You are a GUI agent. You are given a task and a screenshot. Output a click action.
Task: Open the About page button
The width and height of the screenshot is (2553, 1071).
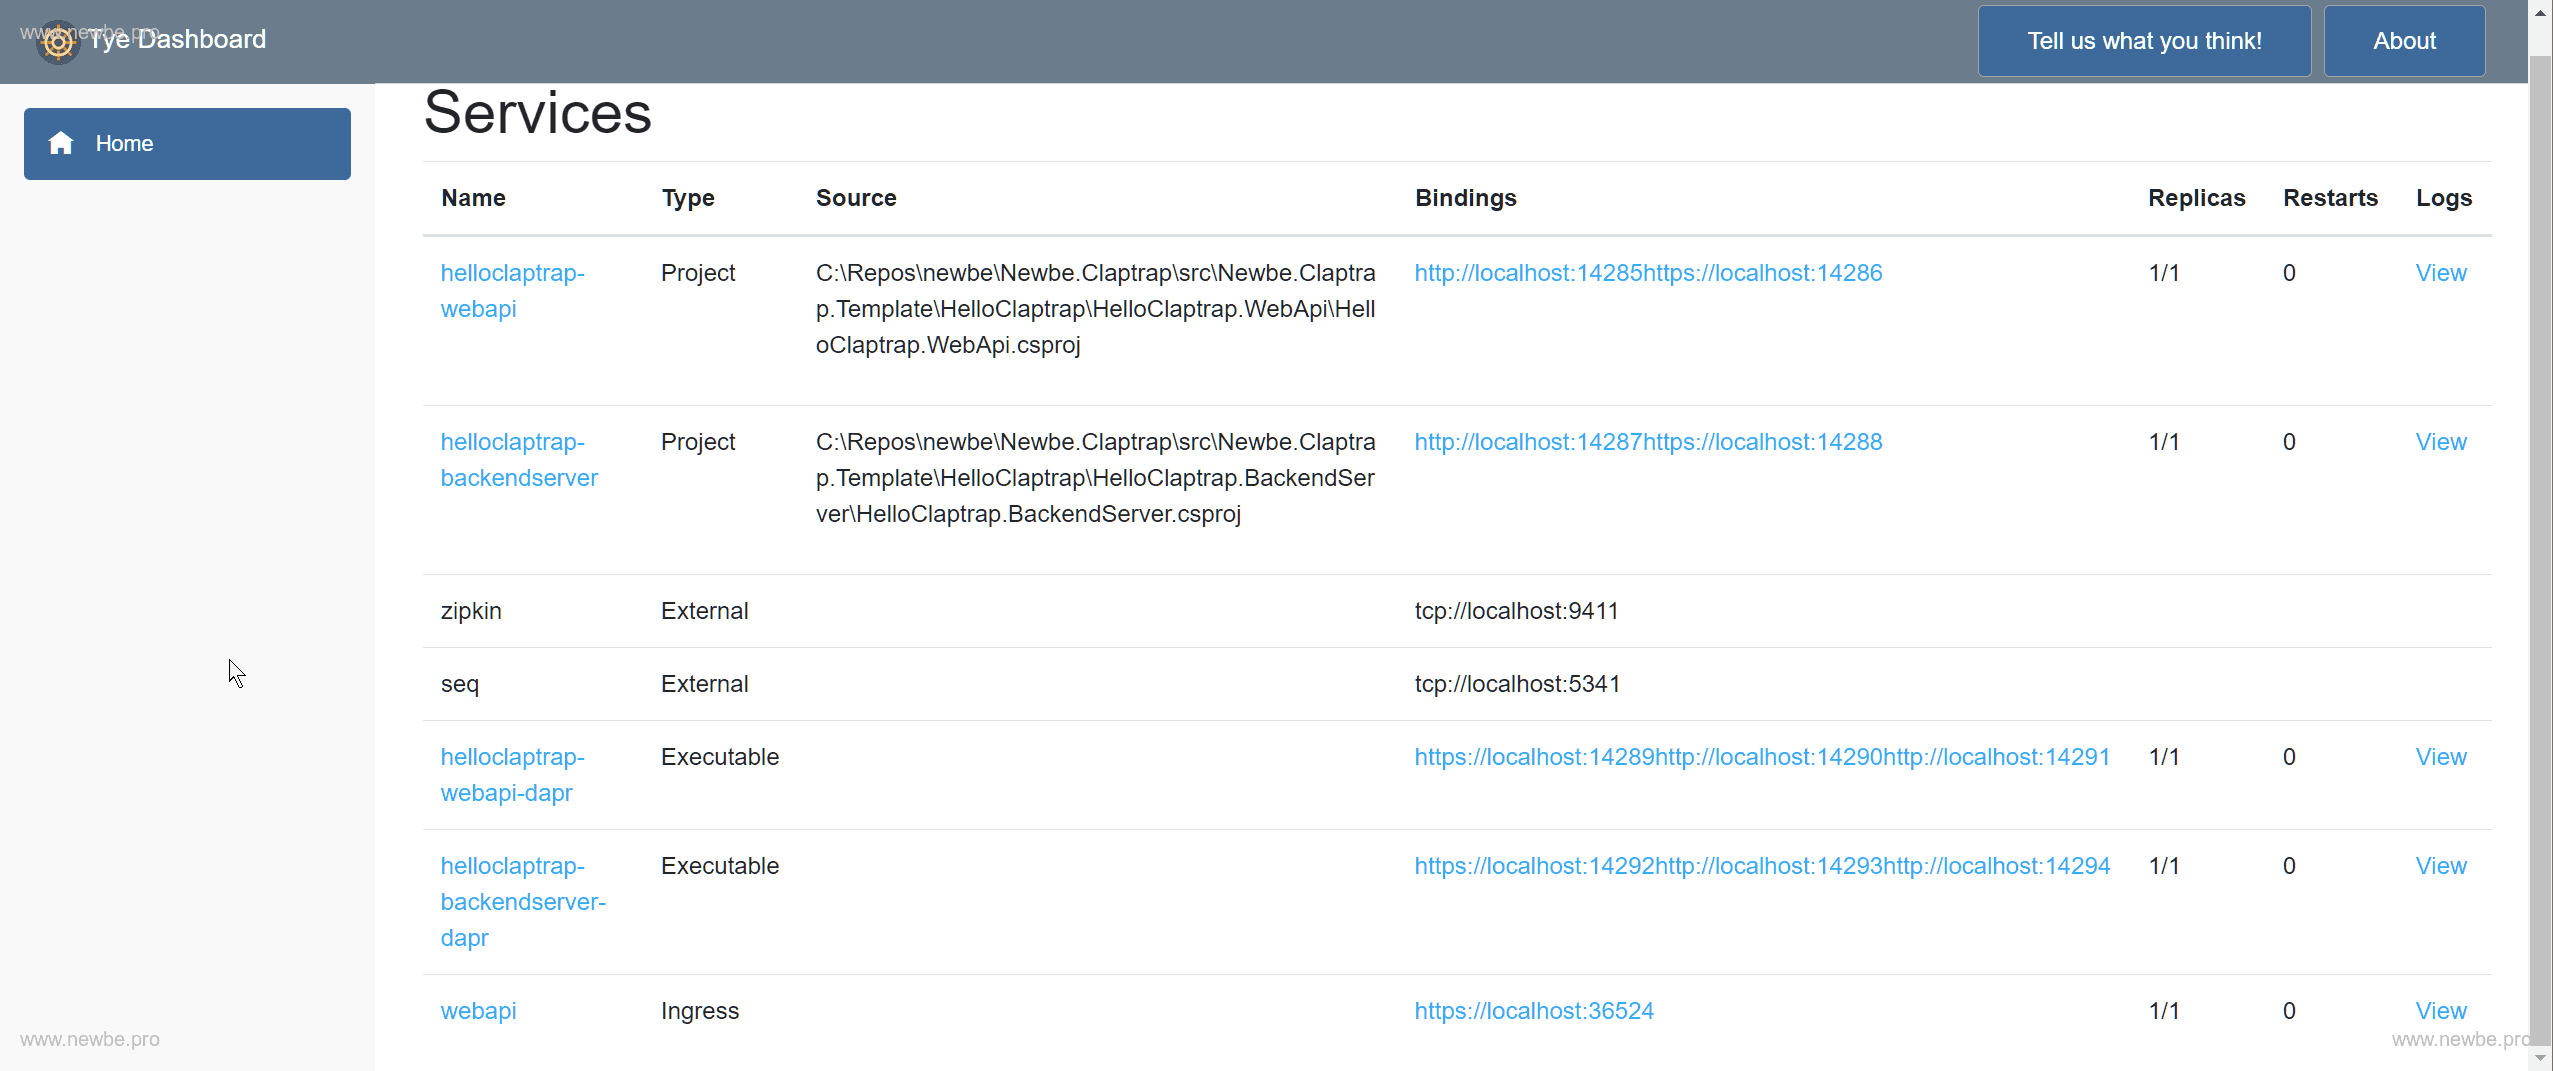(x=2403, y=41)
